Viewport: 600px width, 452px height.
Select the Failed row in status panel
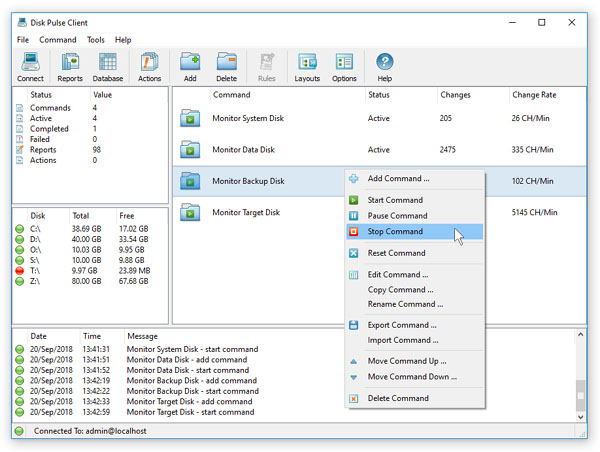click(x=90, y=139)
